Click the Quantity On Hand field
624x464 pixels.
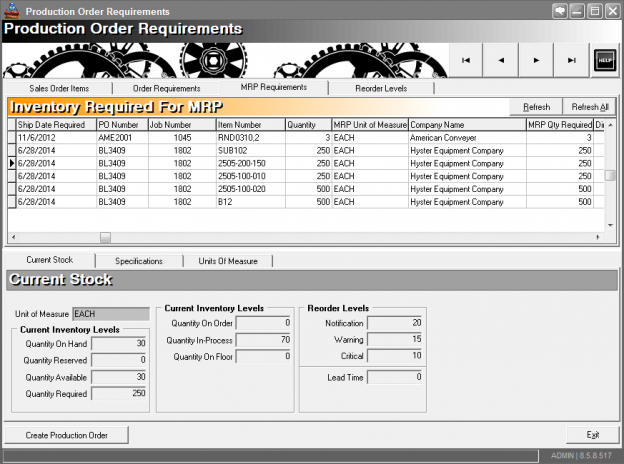(119, 343)
